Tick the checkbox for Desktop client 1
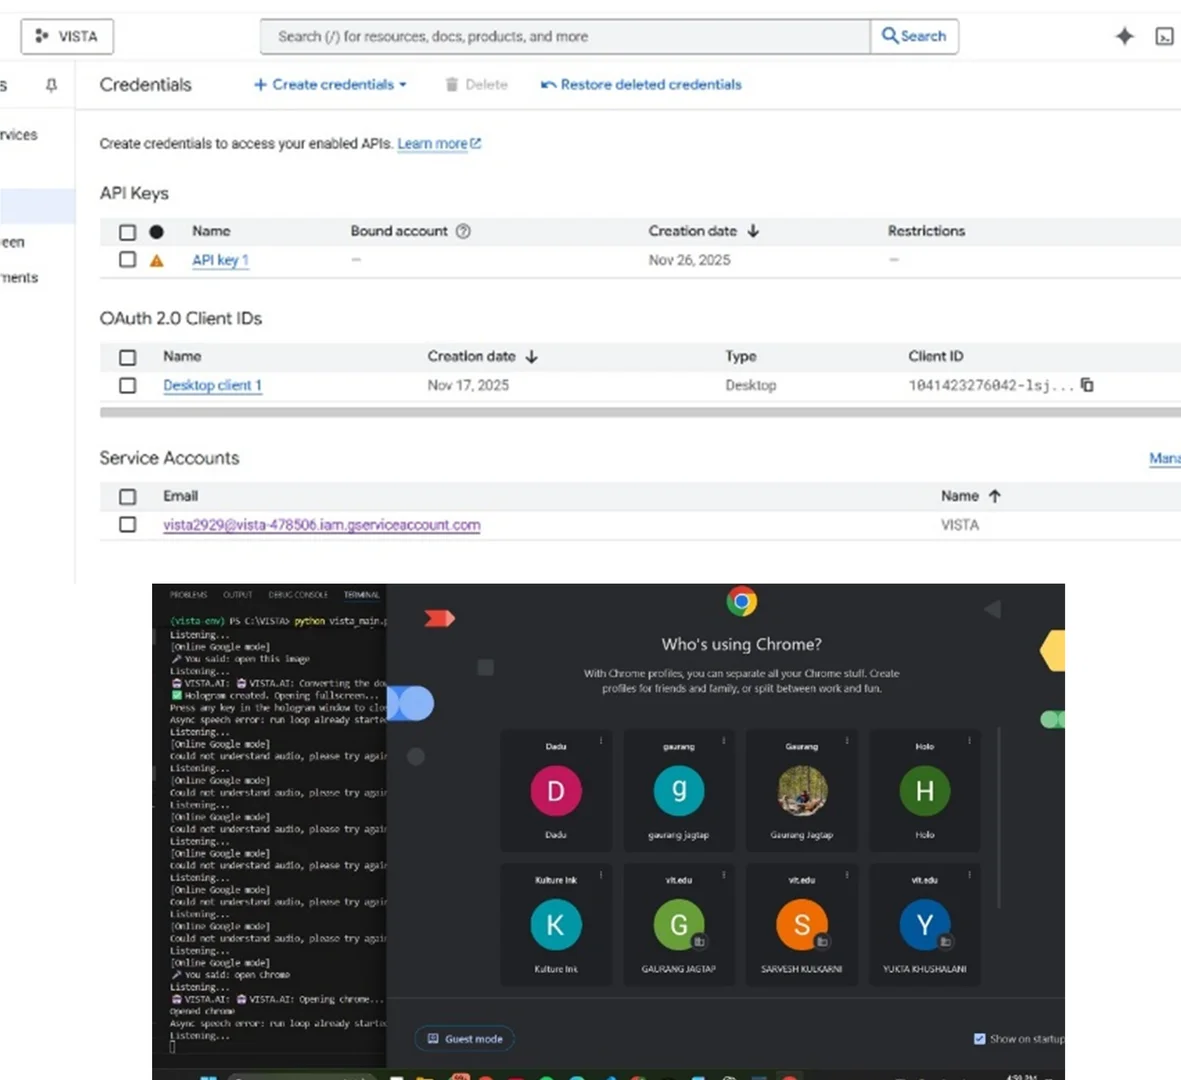This screenshot has width=1181, height=1080. pos(127,386)
